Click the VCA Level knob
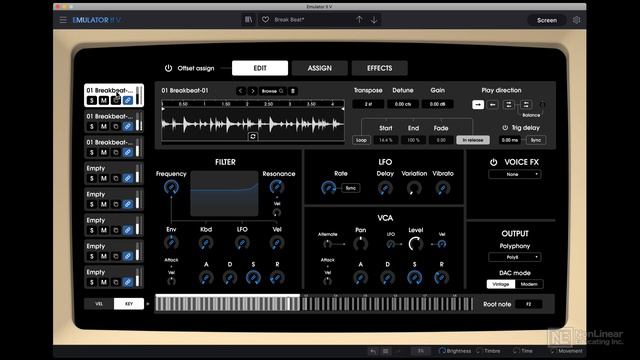Screen dimensions: 640x360 pos(416,244)
